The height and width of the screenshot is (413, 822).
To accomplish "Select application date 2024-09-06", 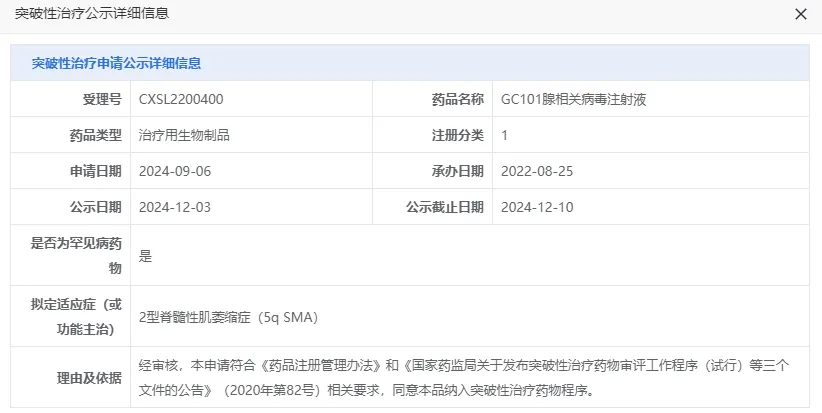I will (x=175, y=171).
